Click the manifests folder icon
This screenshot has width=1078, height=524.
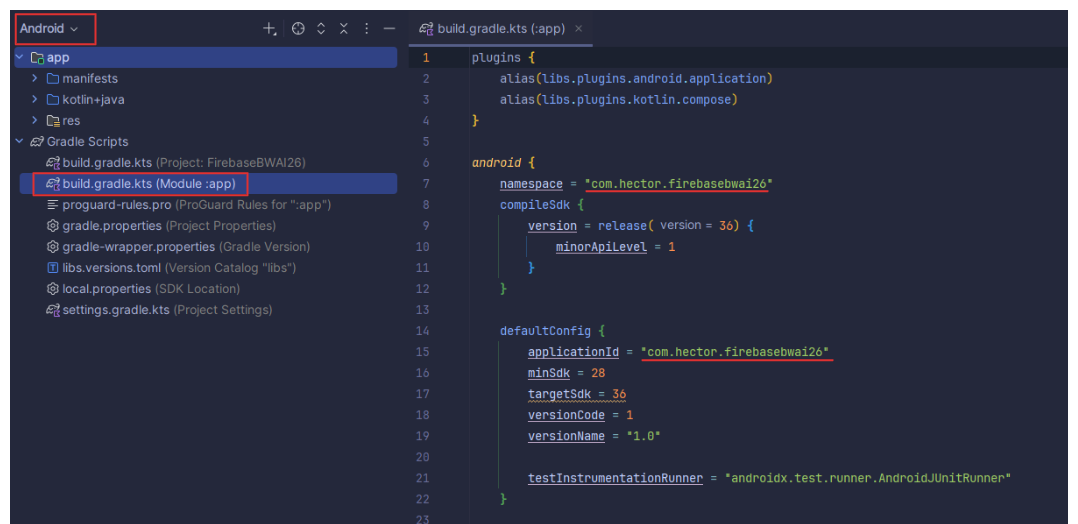(53, 79)
